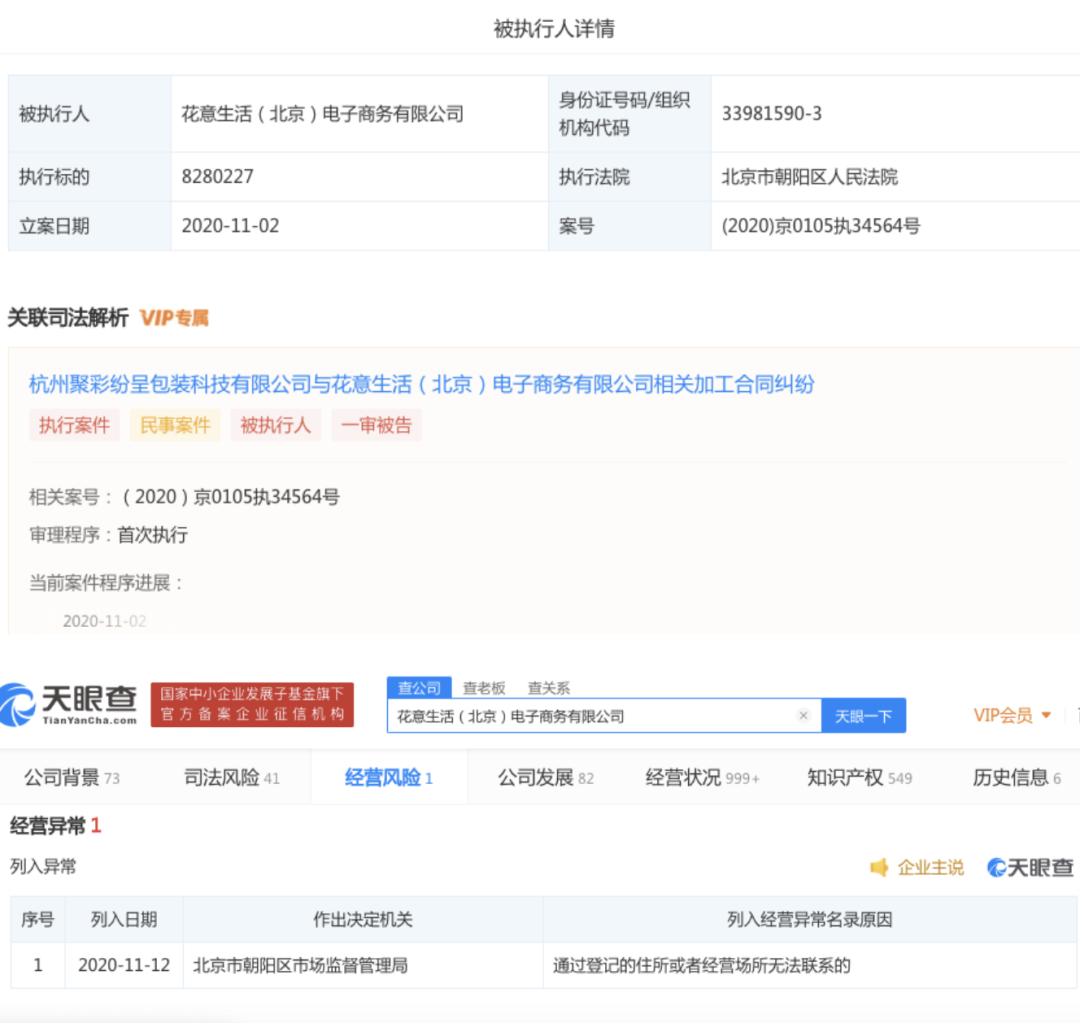This screenshot has width=1080, height=1023.
Task: Open the 司法风险 tab
Action: (231, 778)
